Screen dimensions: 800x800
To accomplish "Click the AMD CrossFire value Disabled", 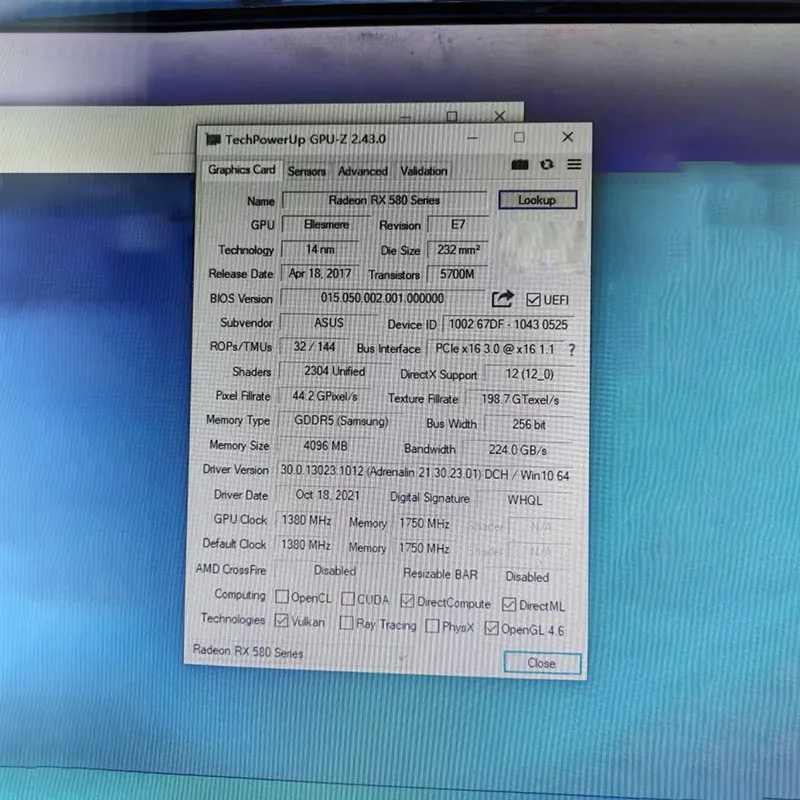I will [x=335, y=571].
